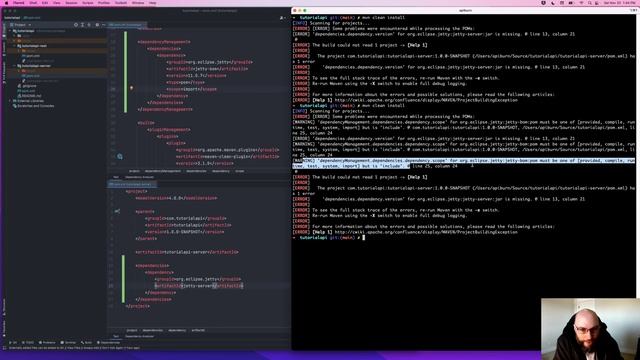Click 'dependencyManagement' breadcrumb in upper editor
This screenshot has width=640, height=360.
tap(162, 171)
